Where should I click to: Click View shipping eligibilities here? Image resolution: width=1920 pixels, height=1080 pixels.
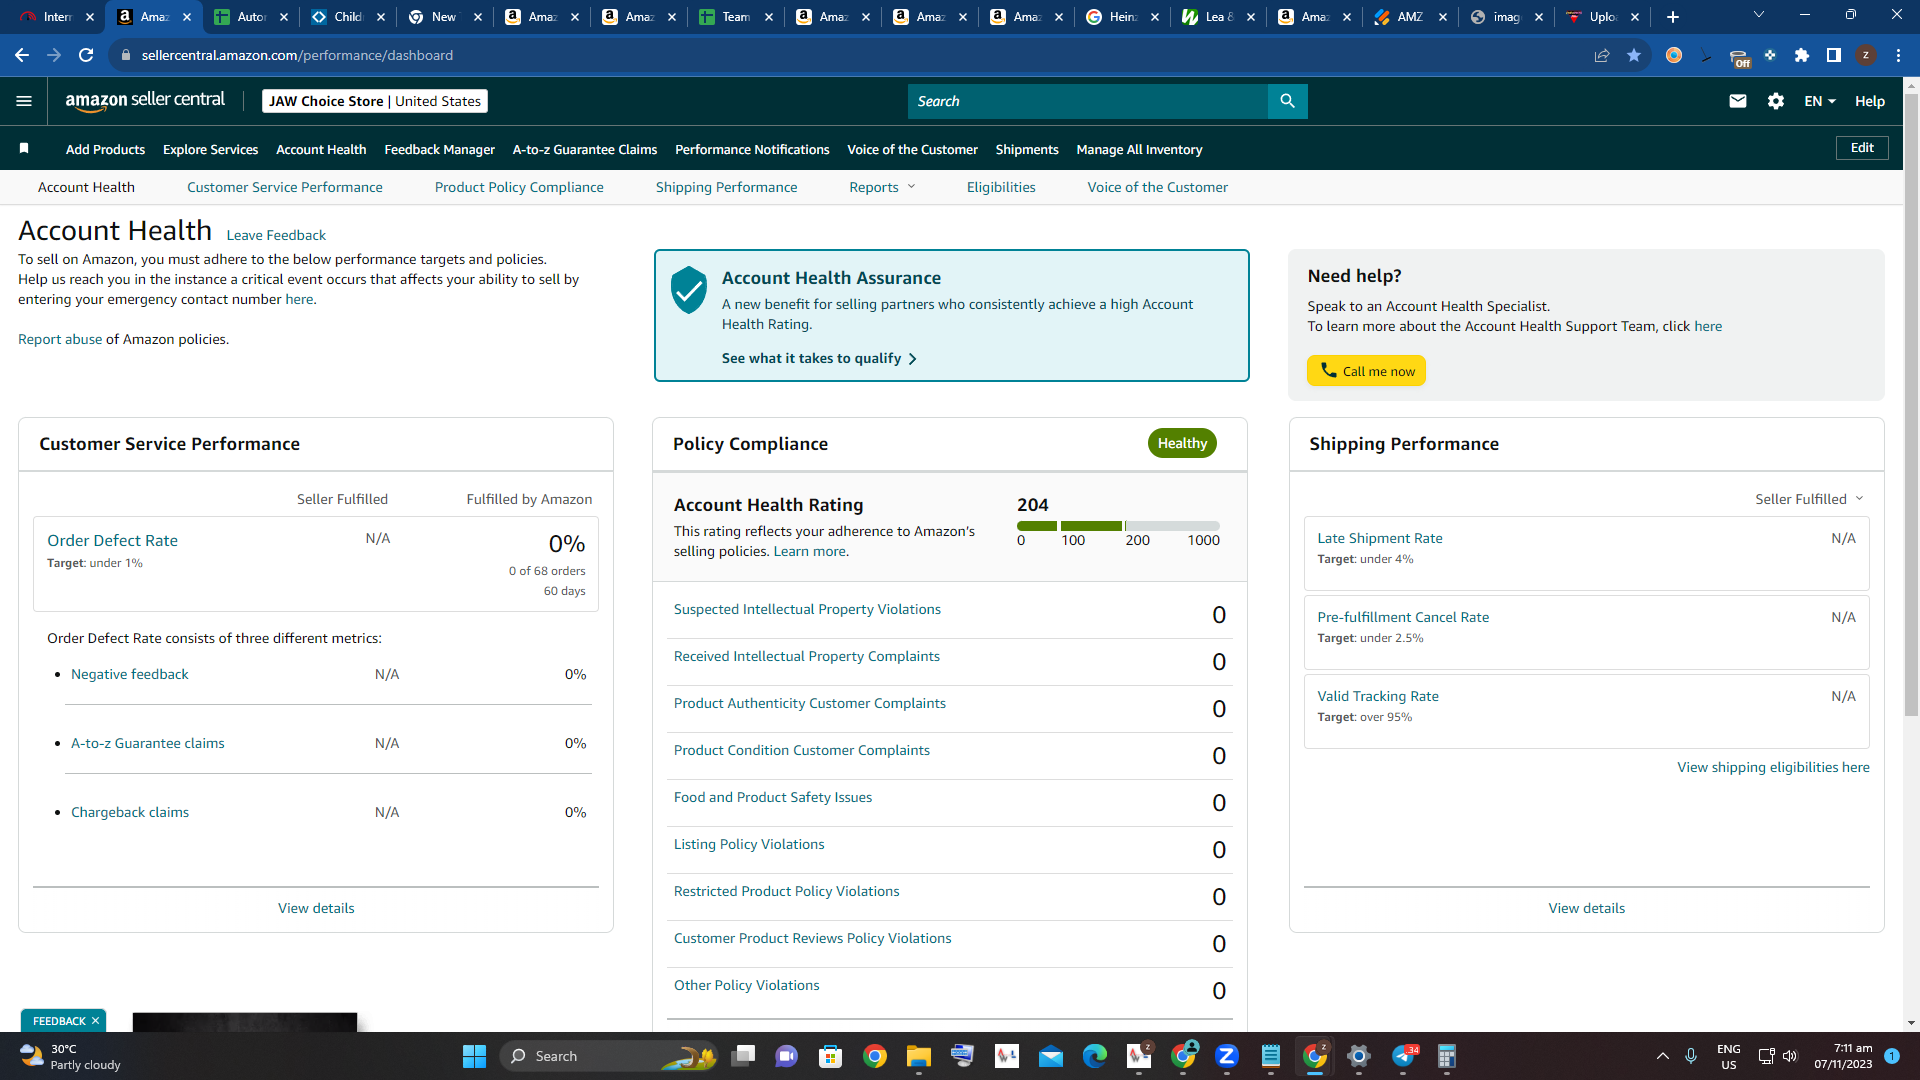1773,767
